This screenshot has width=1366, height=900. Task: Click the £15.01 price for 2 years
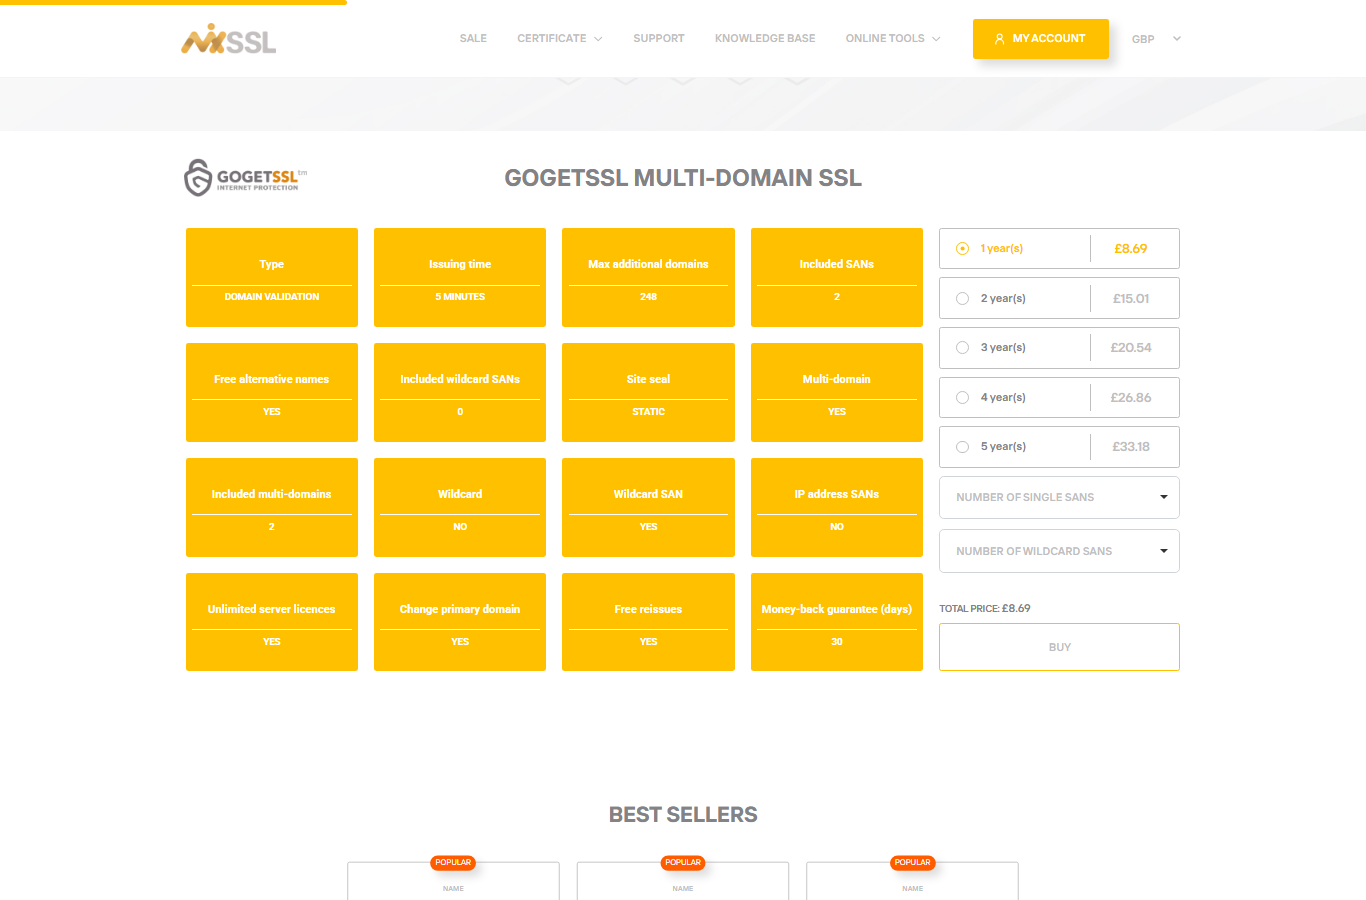[x=1131, y=298]
